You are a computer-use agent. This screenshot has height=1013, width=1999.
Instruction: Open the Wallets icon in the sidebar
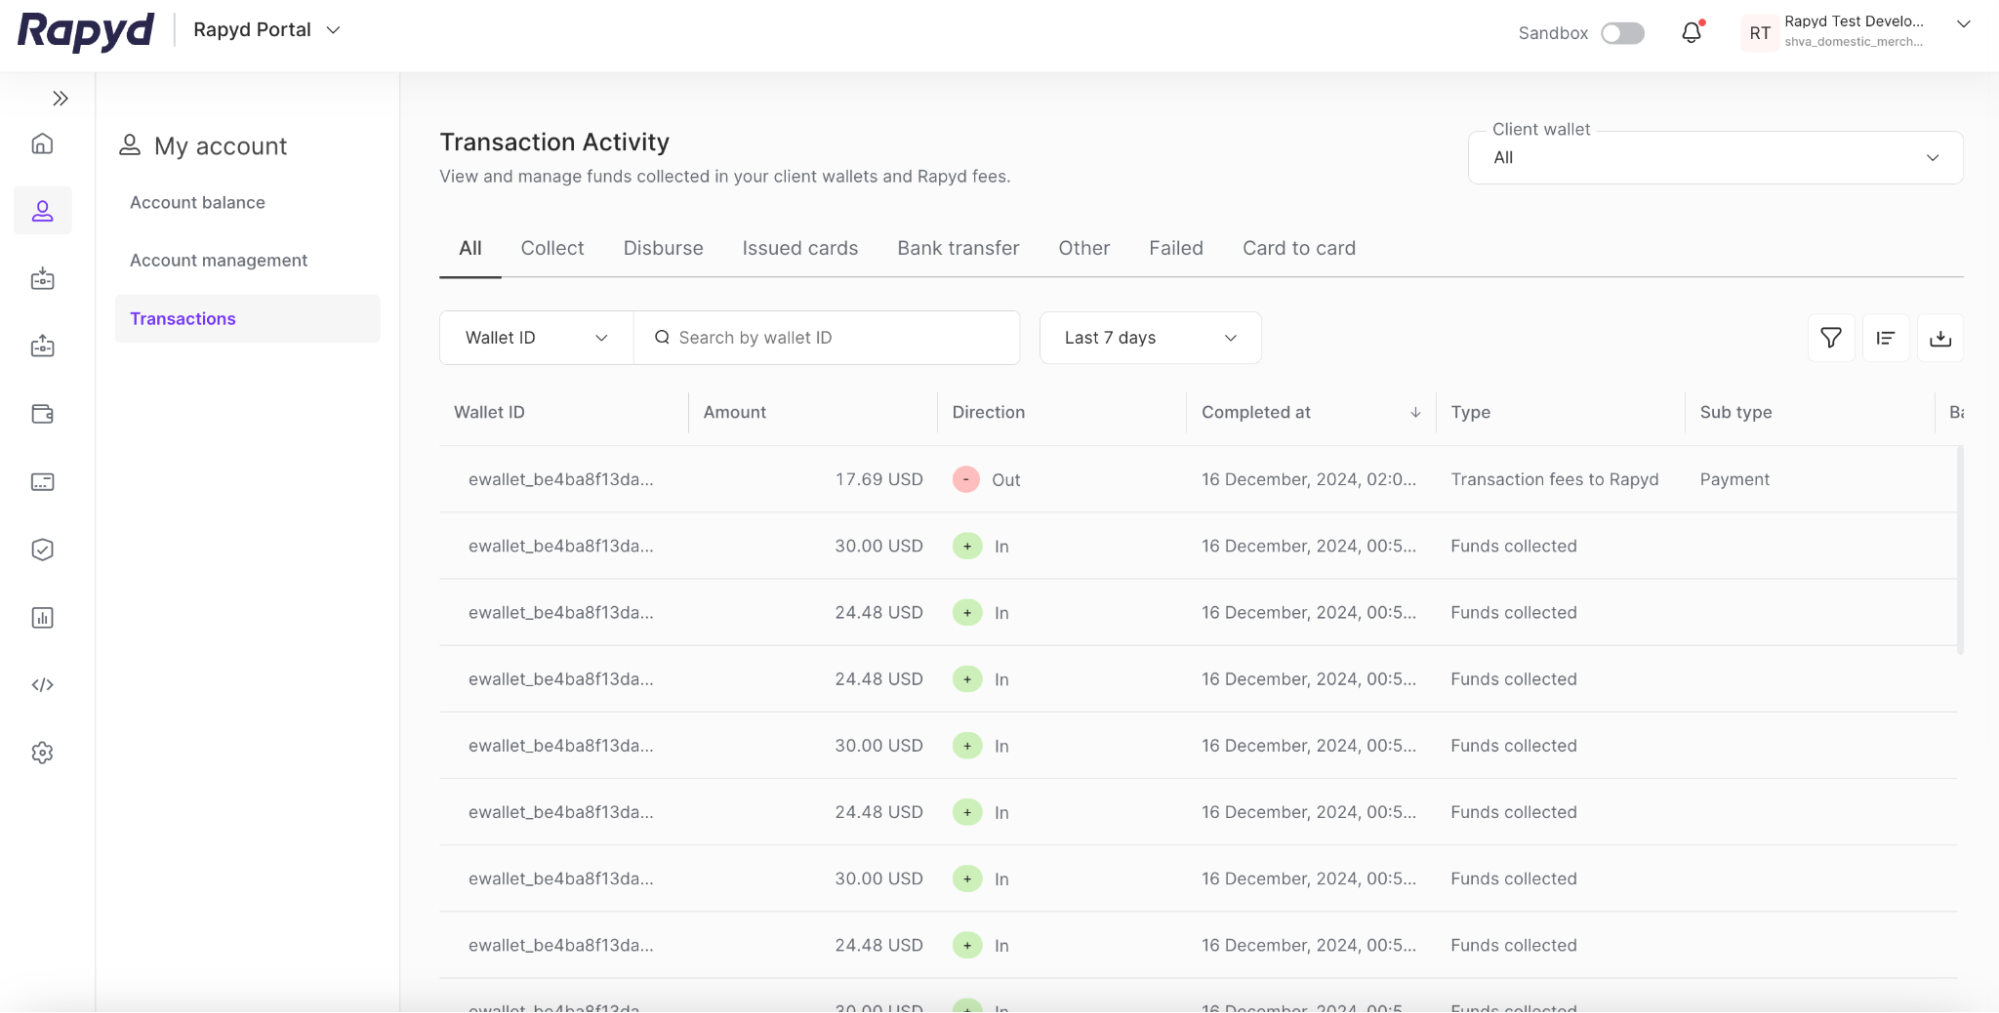coord(42,413)
